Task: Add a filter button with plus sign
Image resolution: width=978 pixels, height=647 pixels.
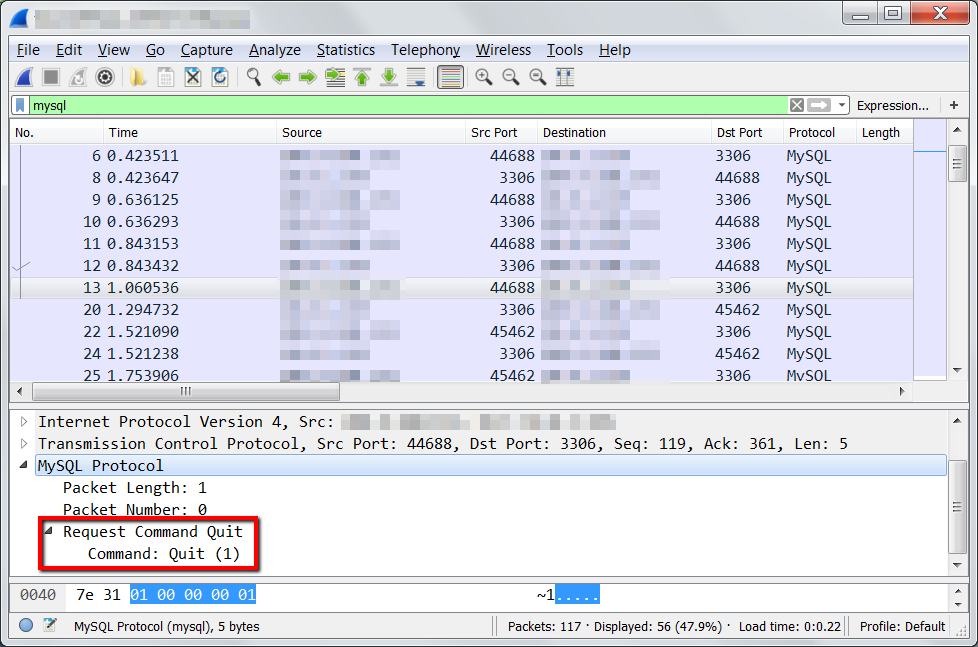Action: click(954, 105)
